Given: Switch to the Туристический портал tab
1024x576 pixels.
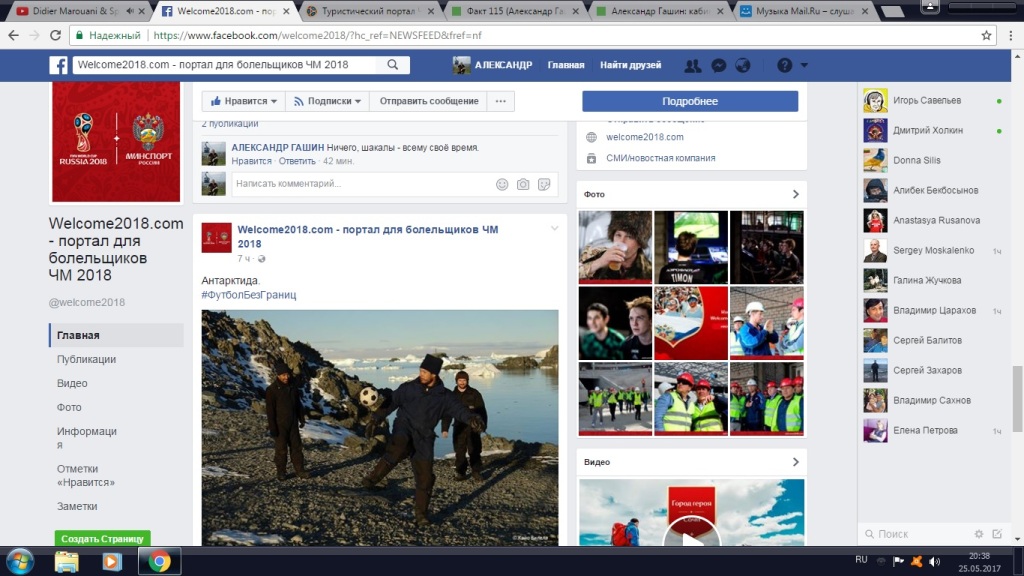Looking at the screenshot, I should (368, 11).
